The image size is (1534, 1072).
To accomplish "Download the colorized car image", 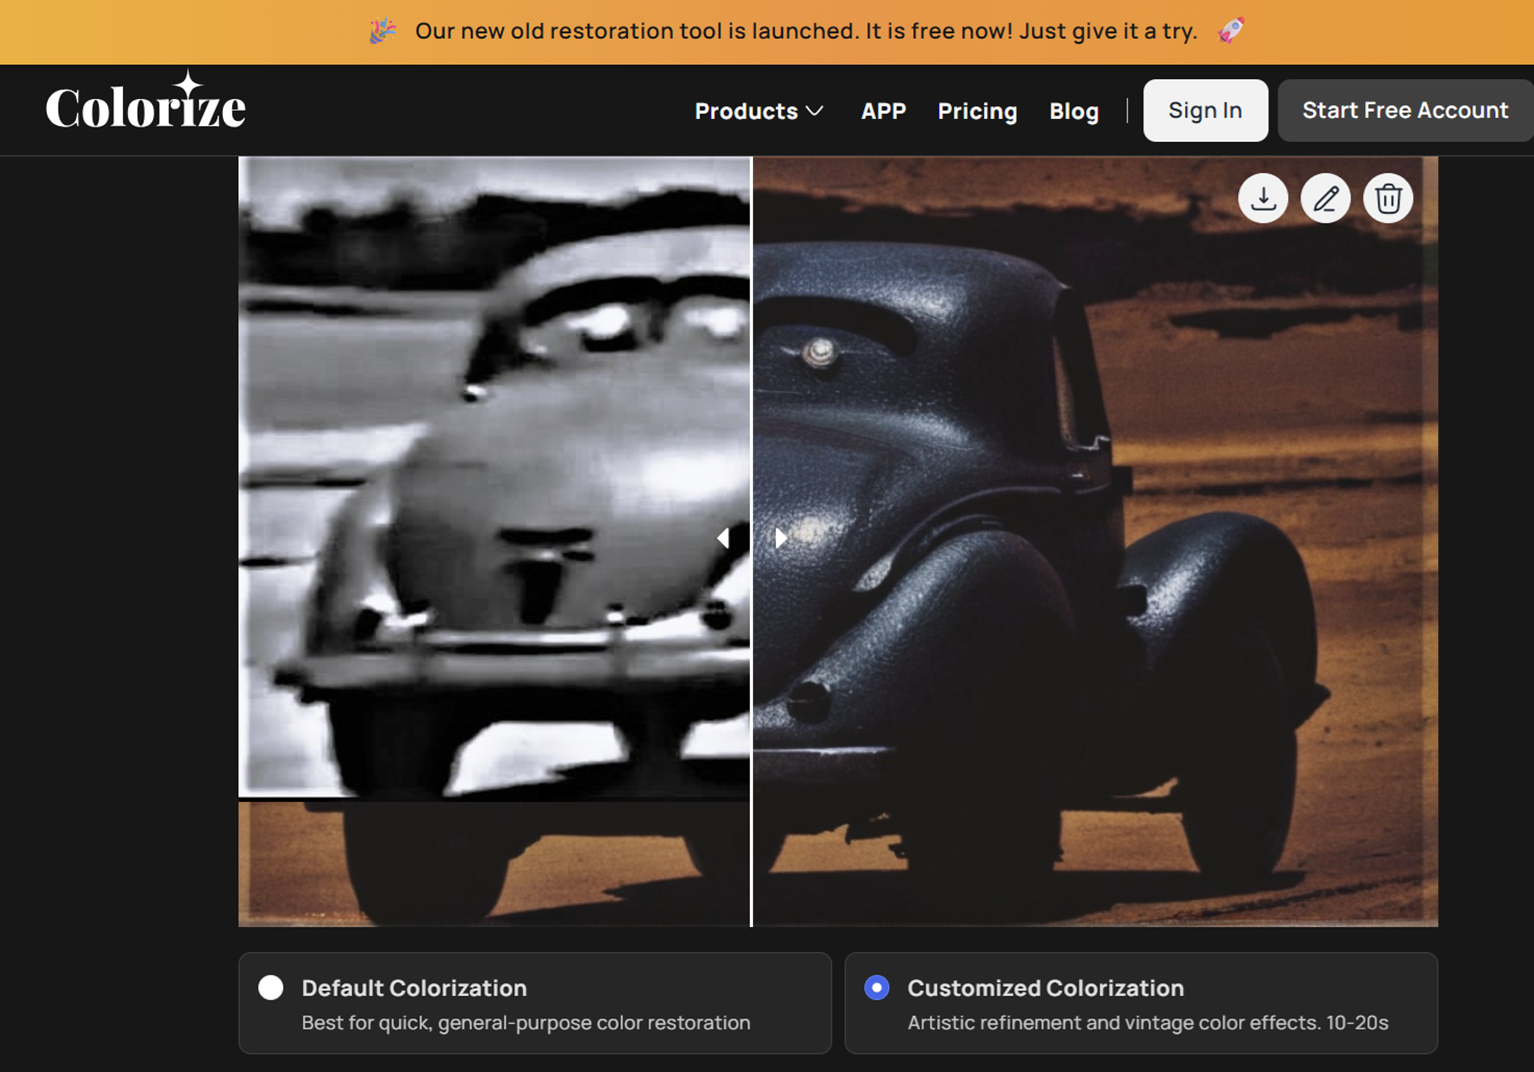I will (x=1263, y=198).
